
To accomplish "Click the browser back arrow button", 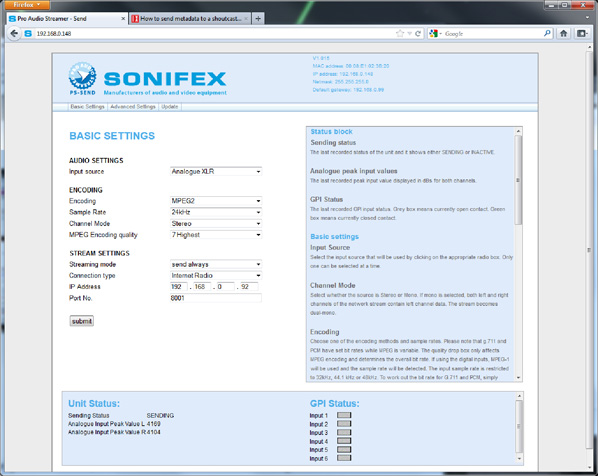I will [14, 34].
